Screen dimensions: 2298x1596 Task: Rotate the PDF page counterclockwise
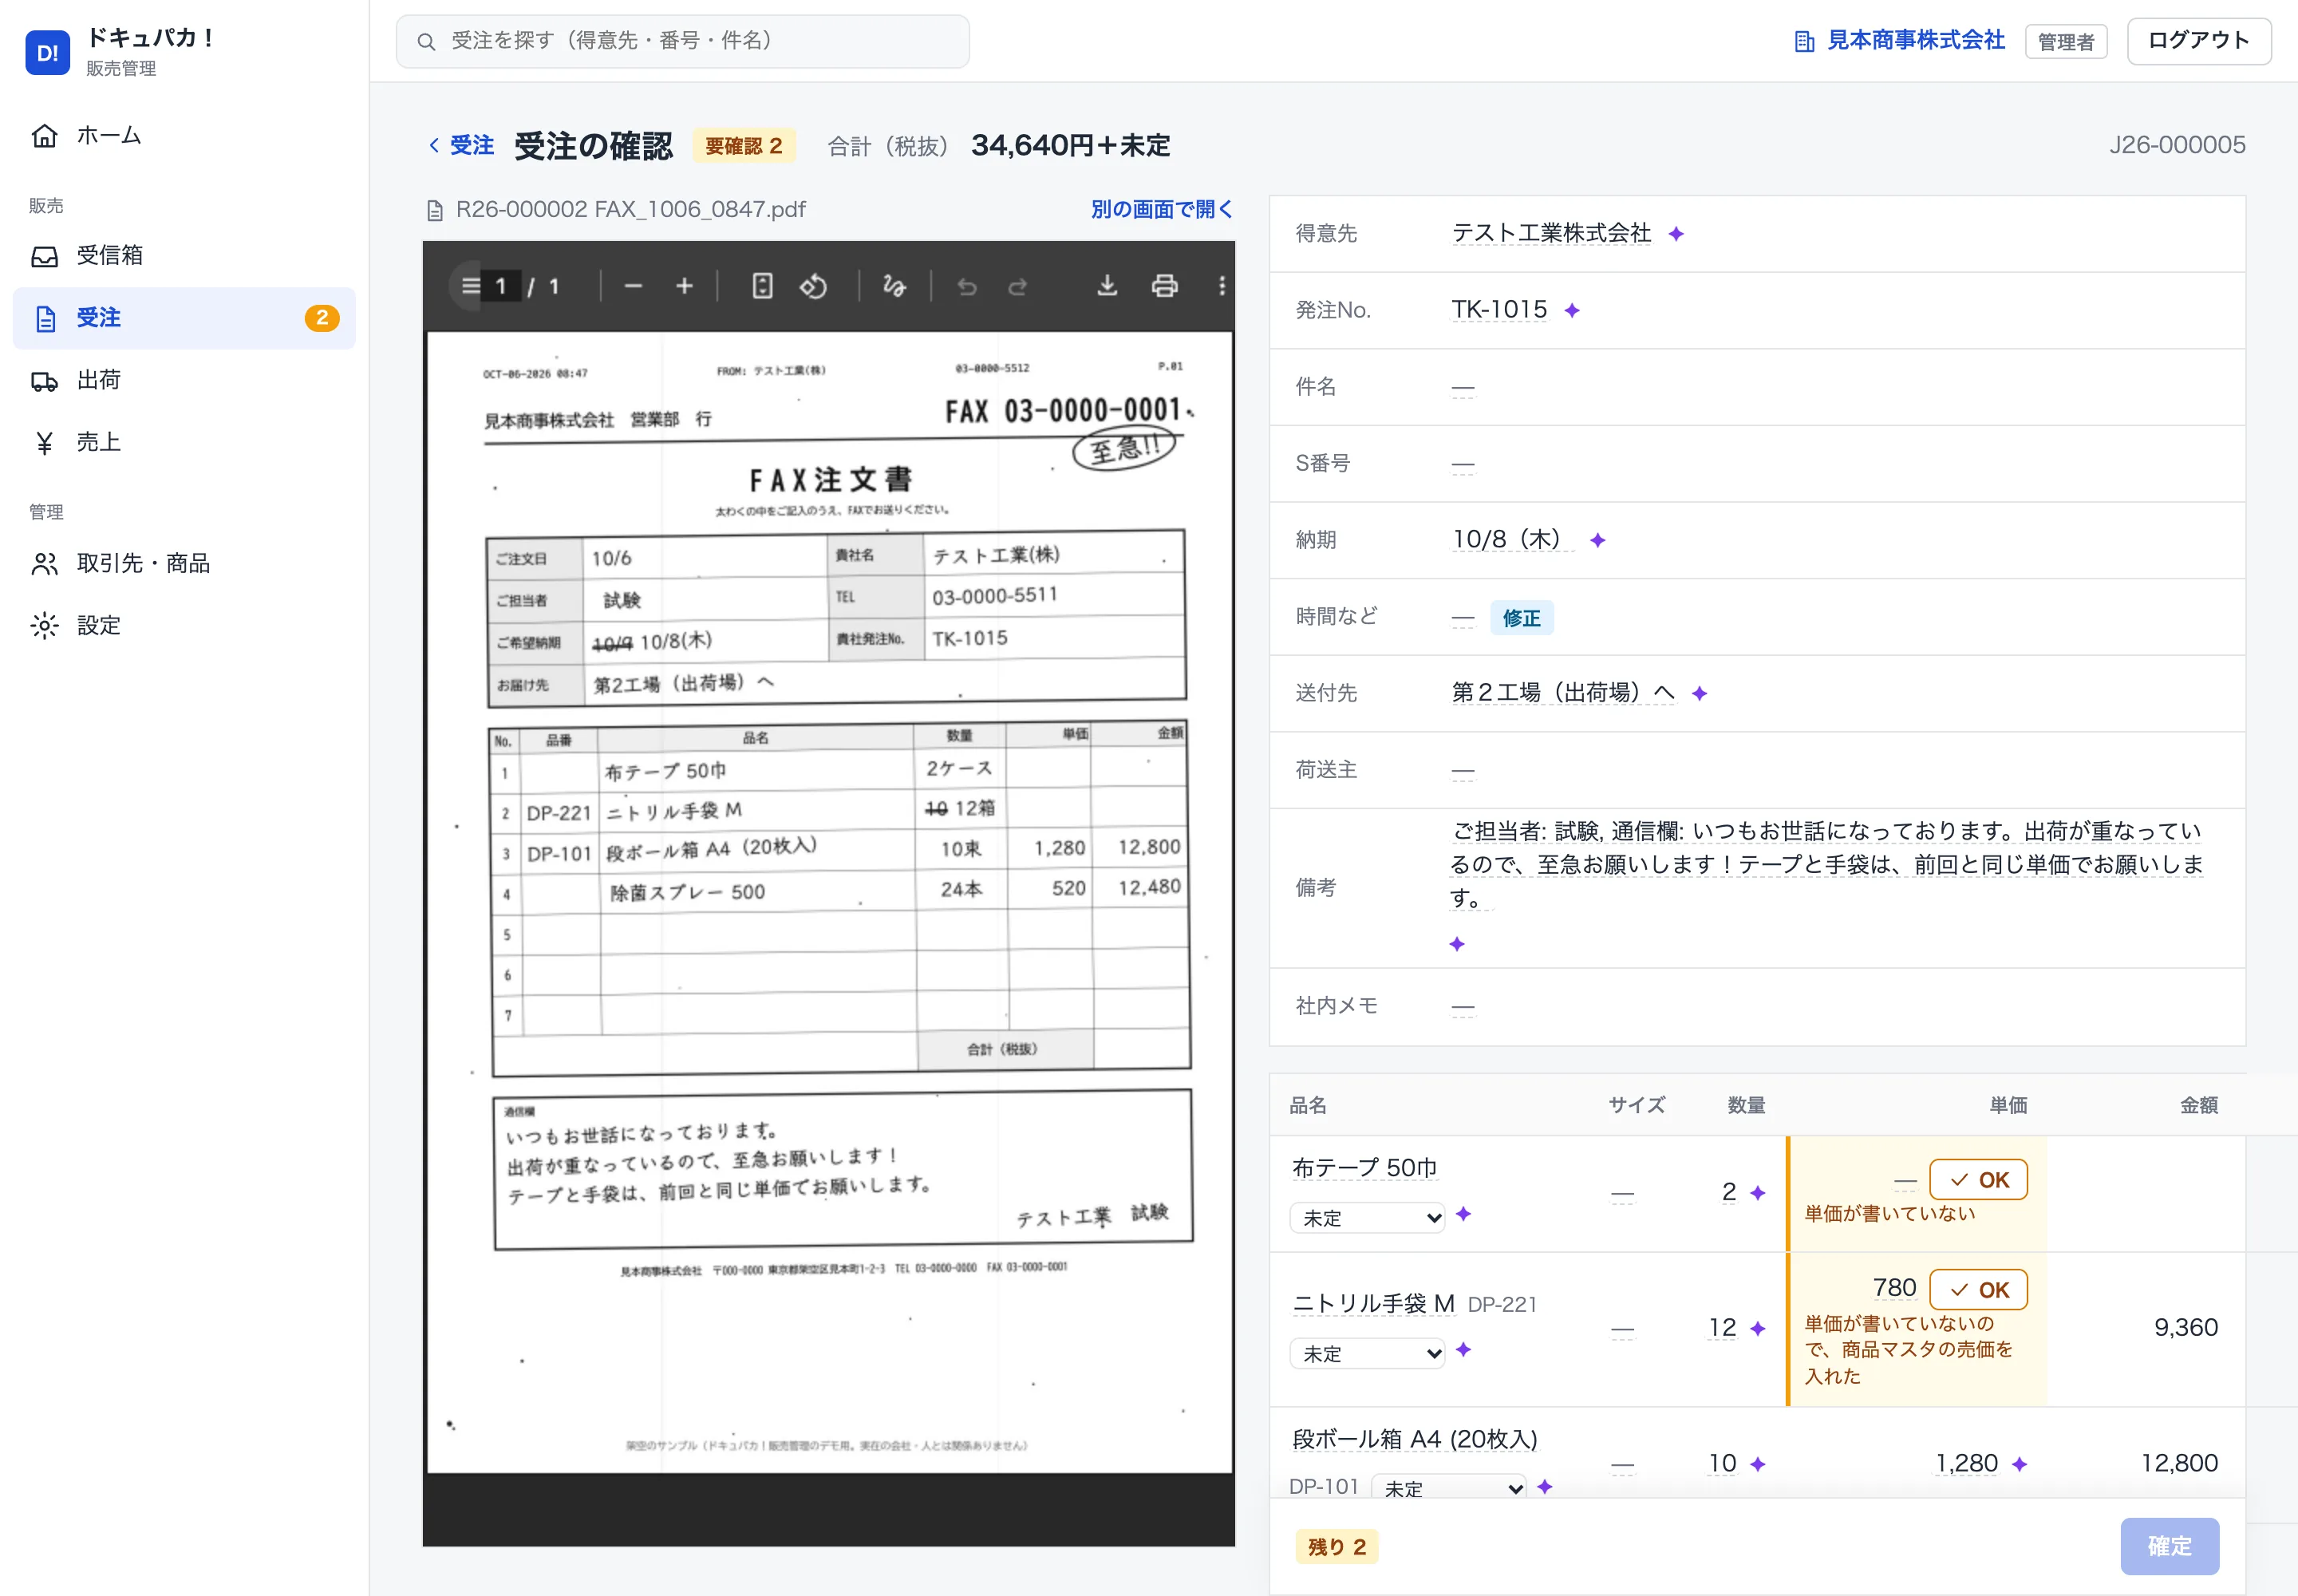(x=813, y=286)
